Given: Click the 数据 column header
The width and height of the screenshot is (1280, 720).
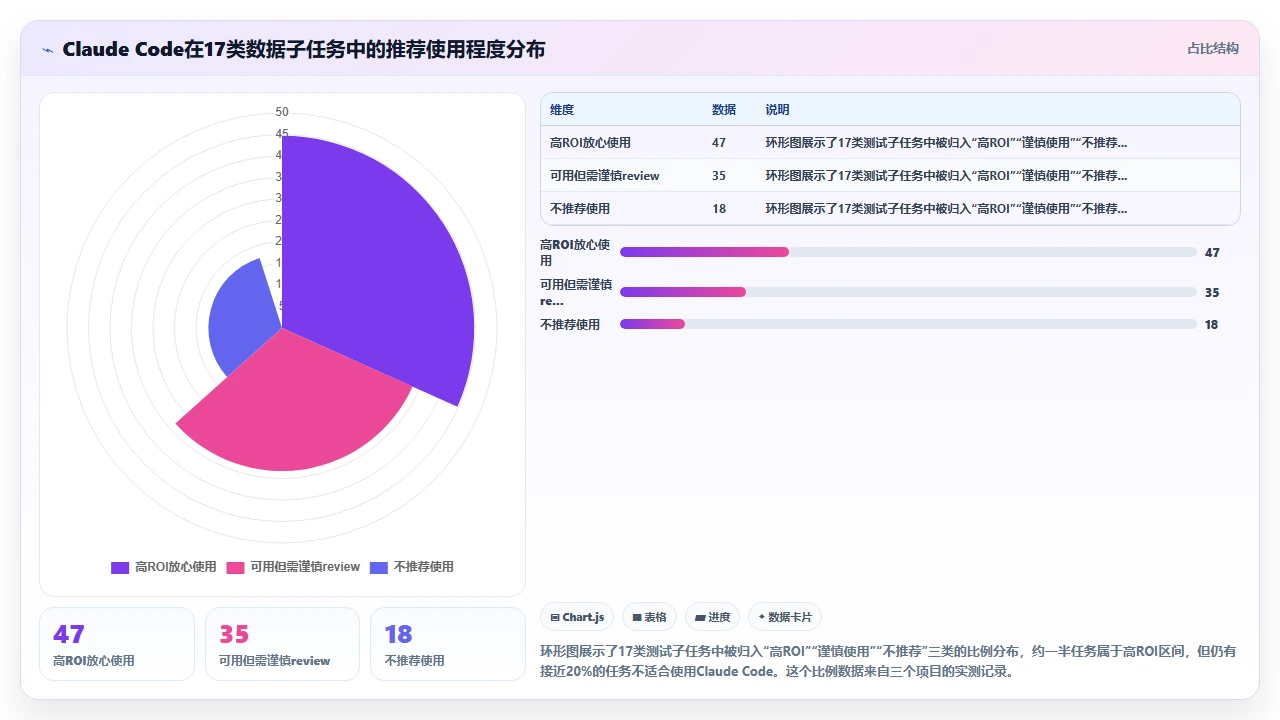Looking at the screenshot, I should [x=724, y=110].
